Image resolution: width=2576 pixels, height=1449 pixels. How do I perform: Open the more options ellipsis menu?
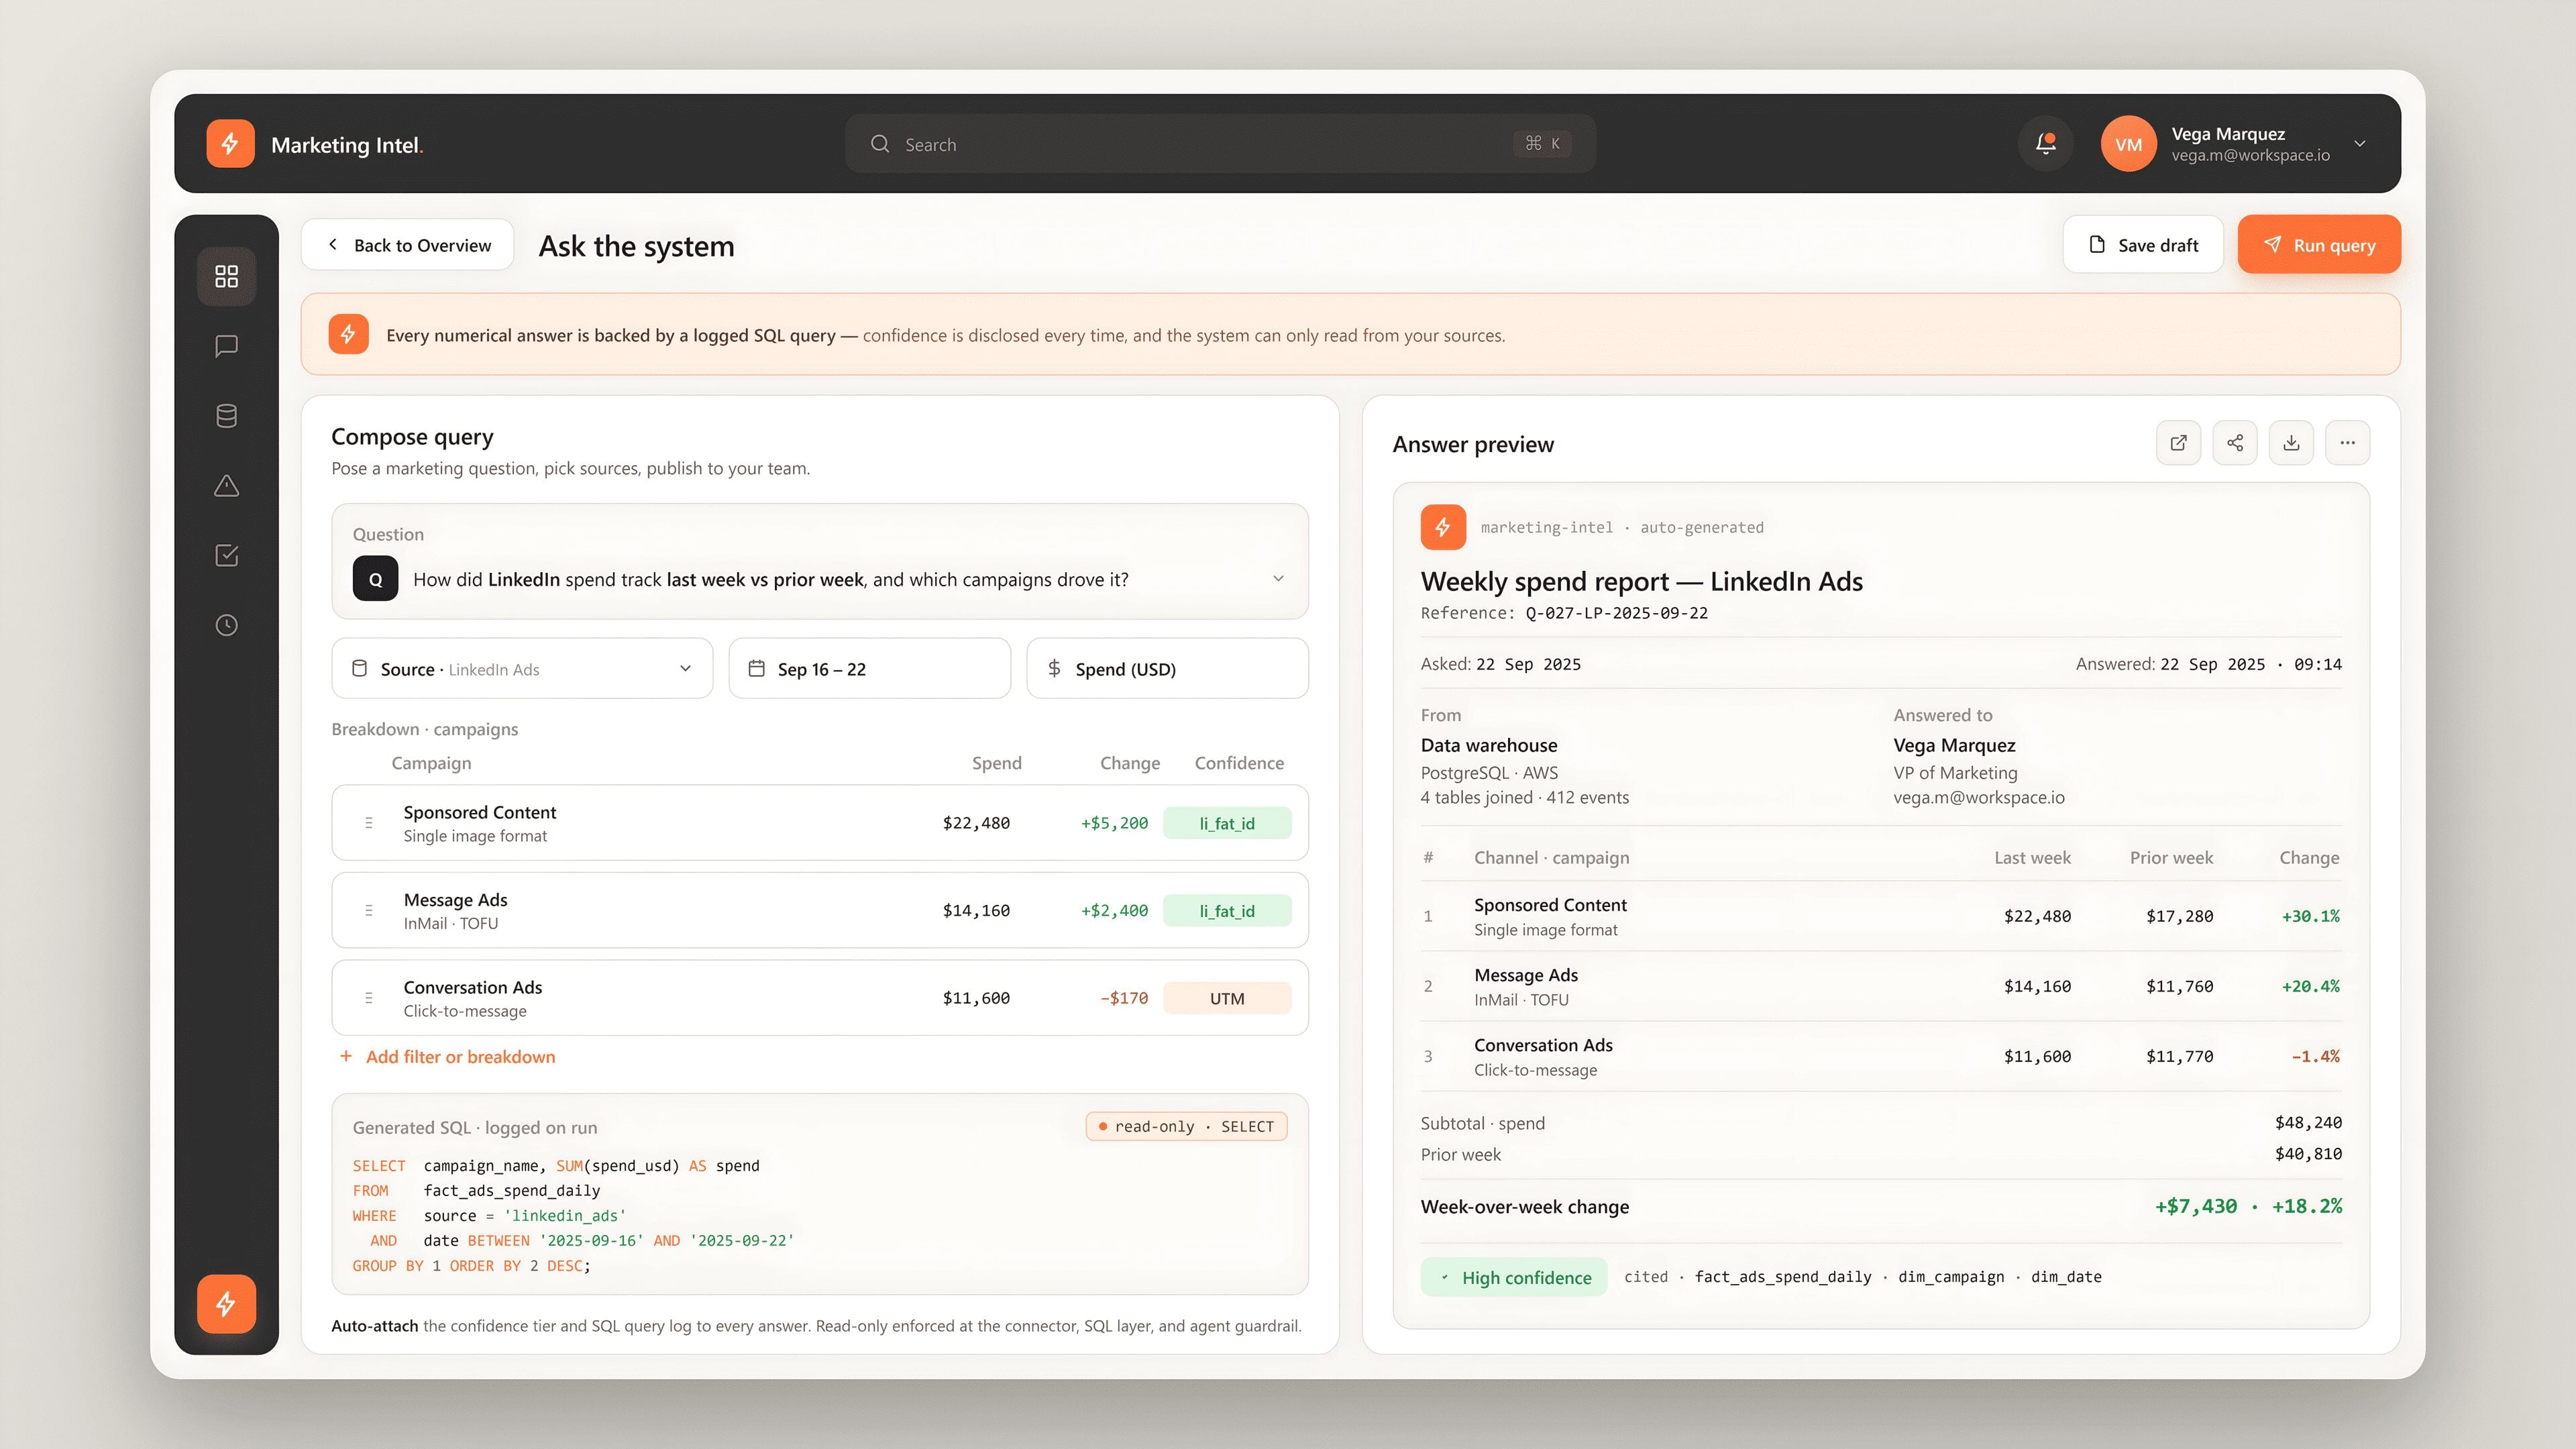(x=2347, y=443)
